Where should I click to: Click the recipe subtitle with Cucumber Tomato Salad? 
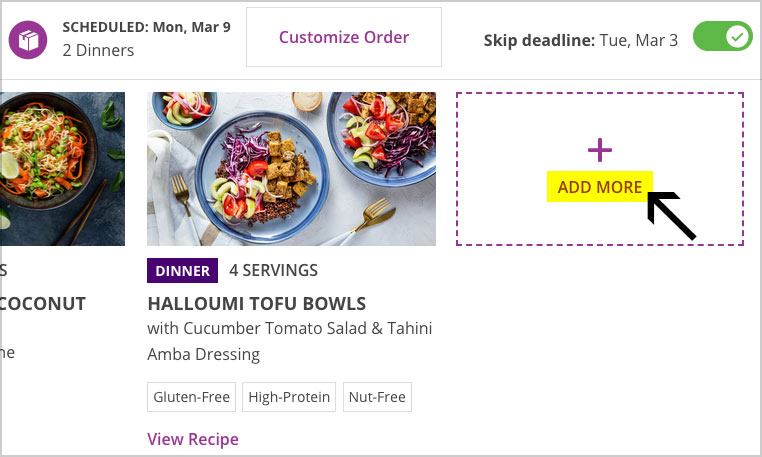click(x=290, y=341)
